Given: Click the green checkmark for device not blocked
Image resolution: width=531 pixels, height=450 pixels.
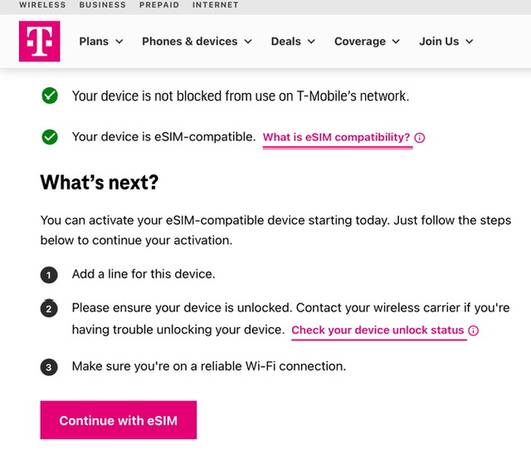Looking at the screenshot, I should coord(50,96).
